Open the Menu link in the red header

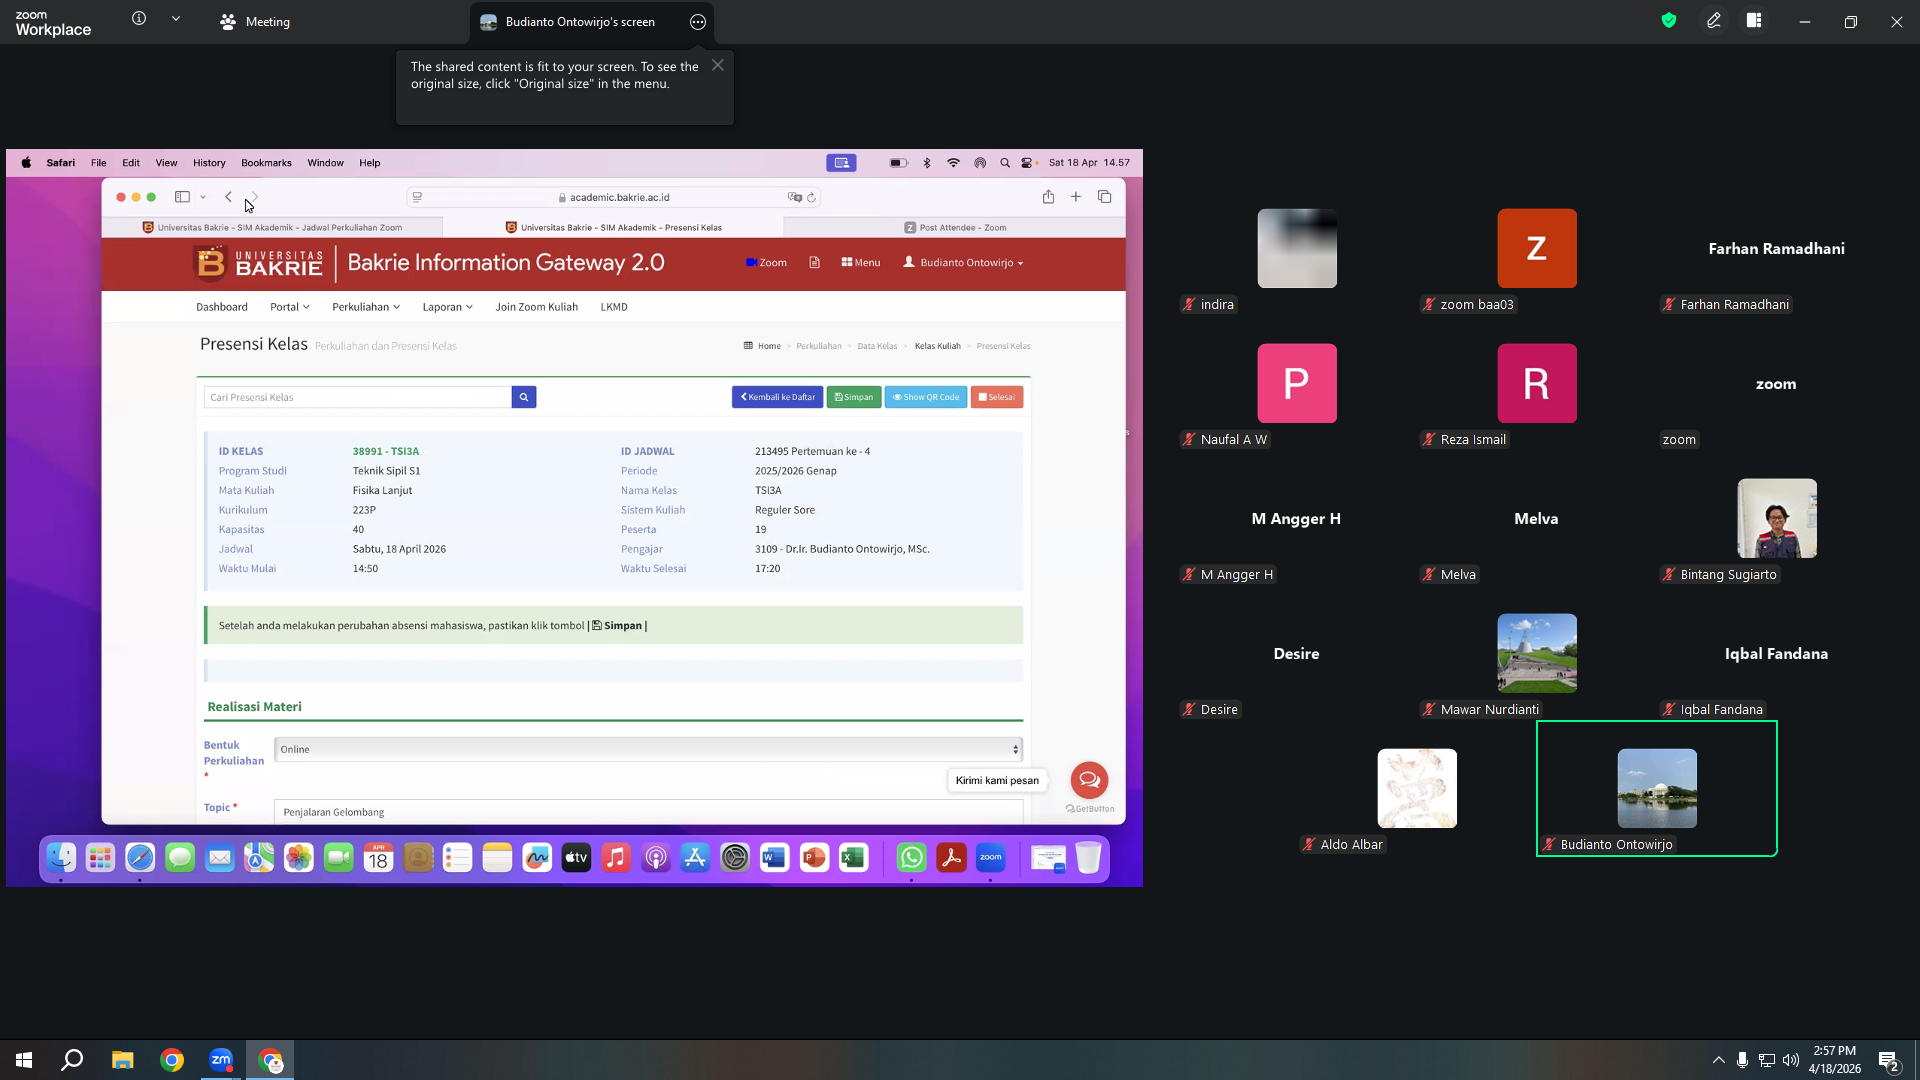[861, 263]
